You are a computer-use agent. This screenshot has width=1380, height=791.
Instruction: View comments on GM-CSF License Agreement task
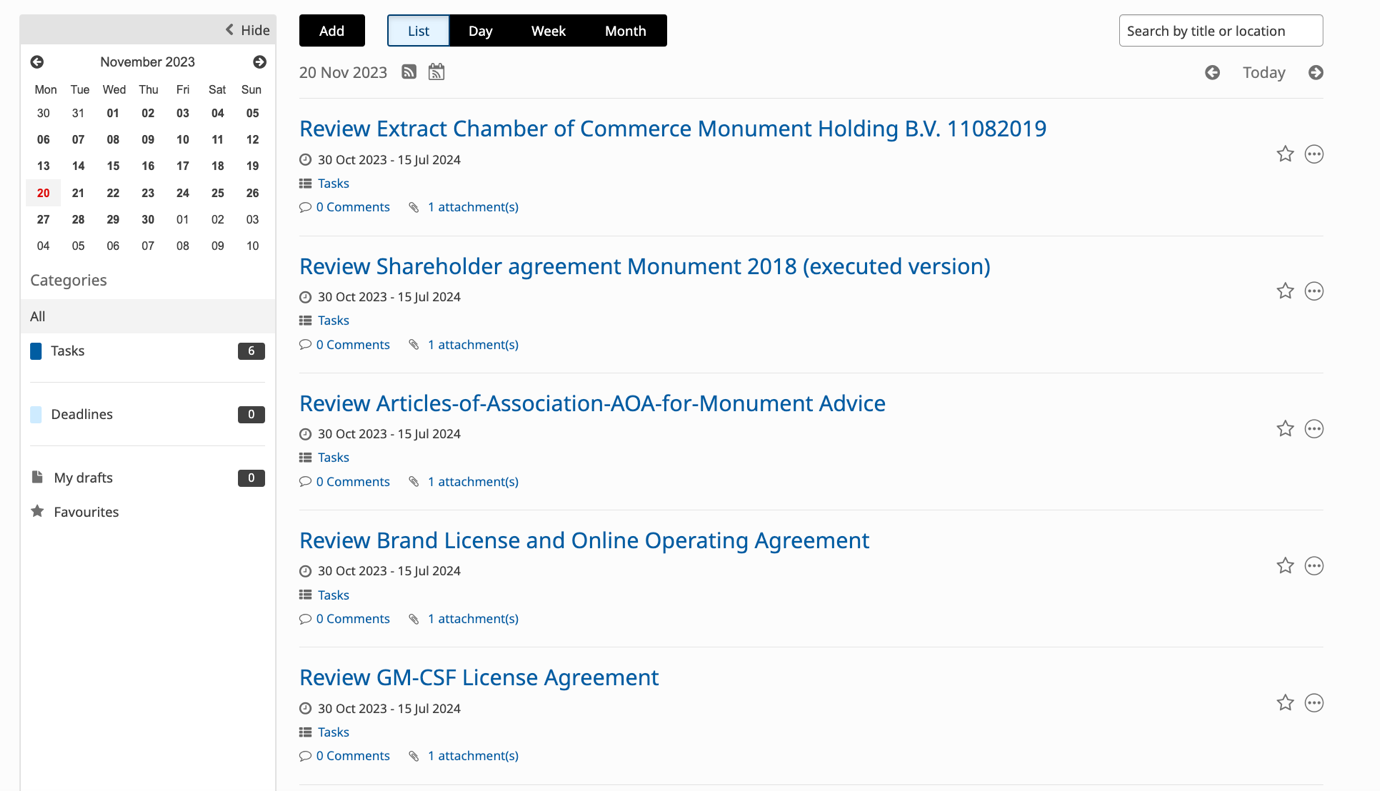(x=353, y=755)
